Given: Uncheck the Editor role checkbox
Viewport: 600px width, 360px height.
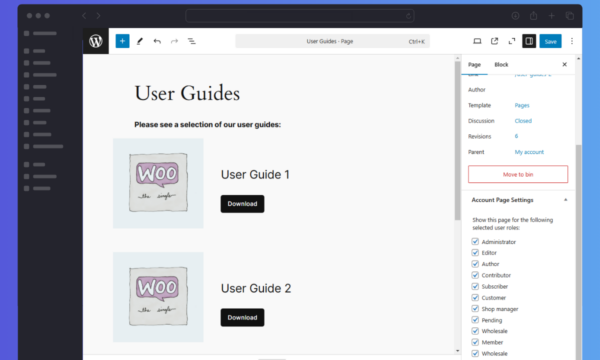Looking at the screenshot, I should [475, 252].
